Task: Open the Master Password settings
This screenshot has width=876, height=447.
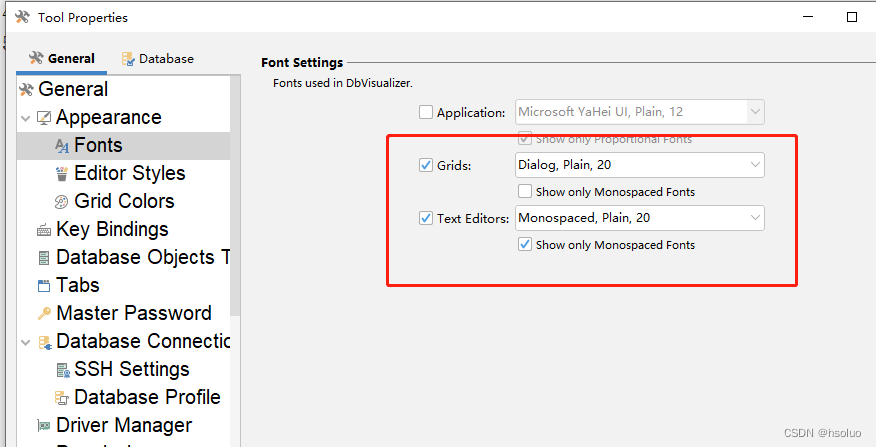Action: (x=134, y=313)
